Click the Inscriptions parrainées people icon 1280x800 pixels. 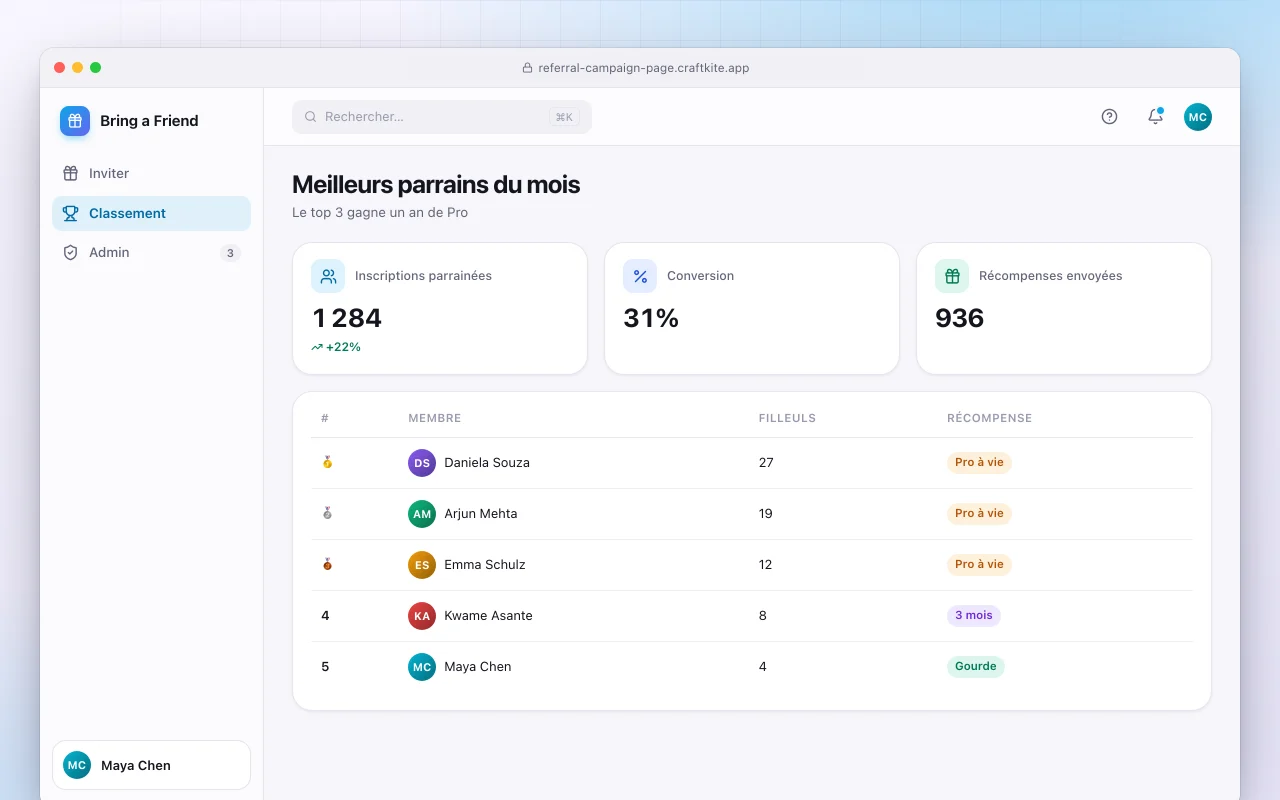[328, 276]
